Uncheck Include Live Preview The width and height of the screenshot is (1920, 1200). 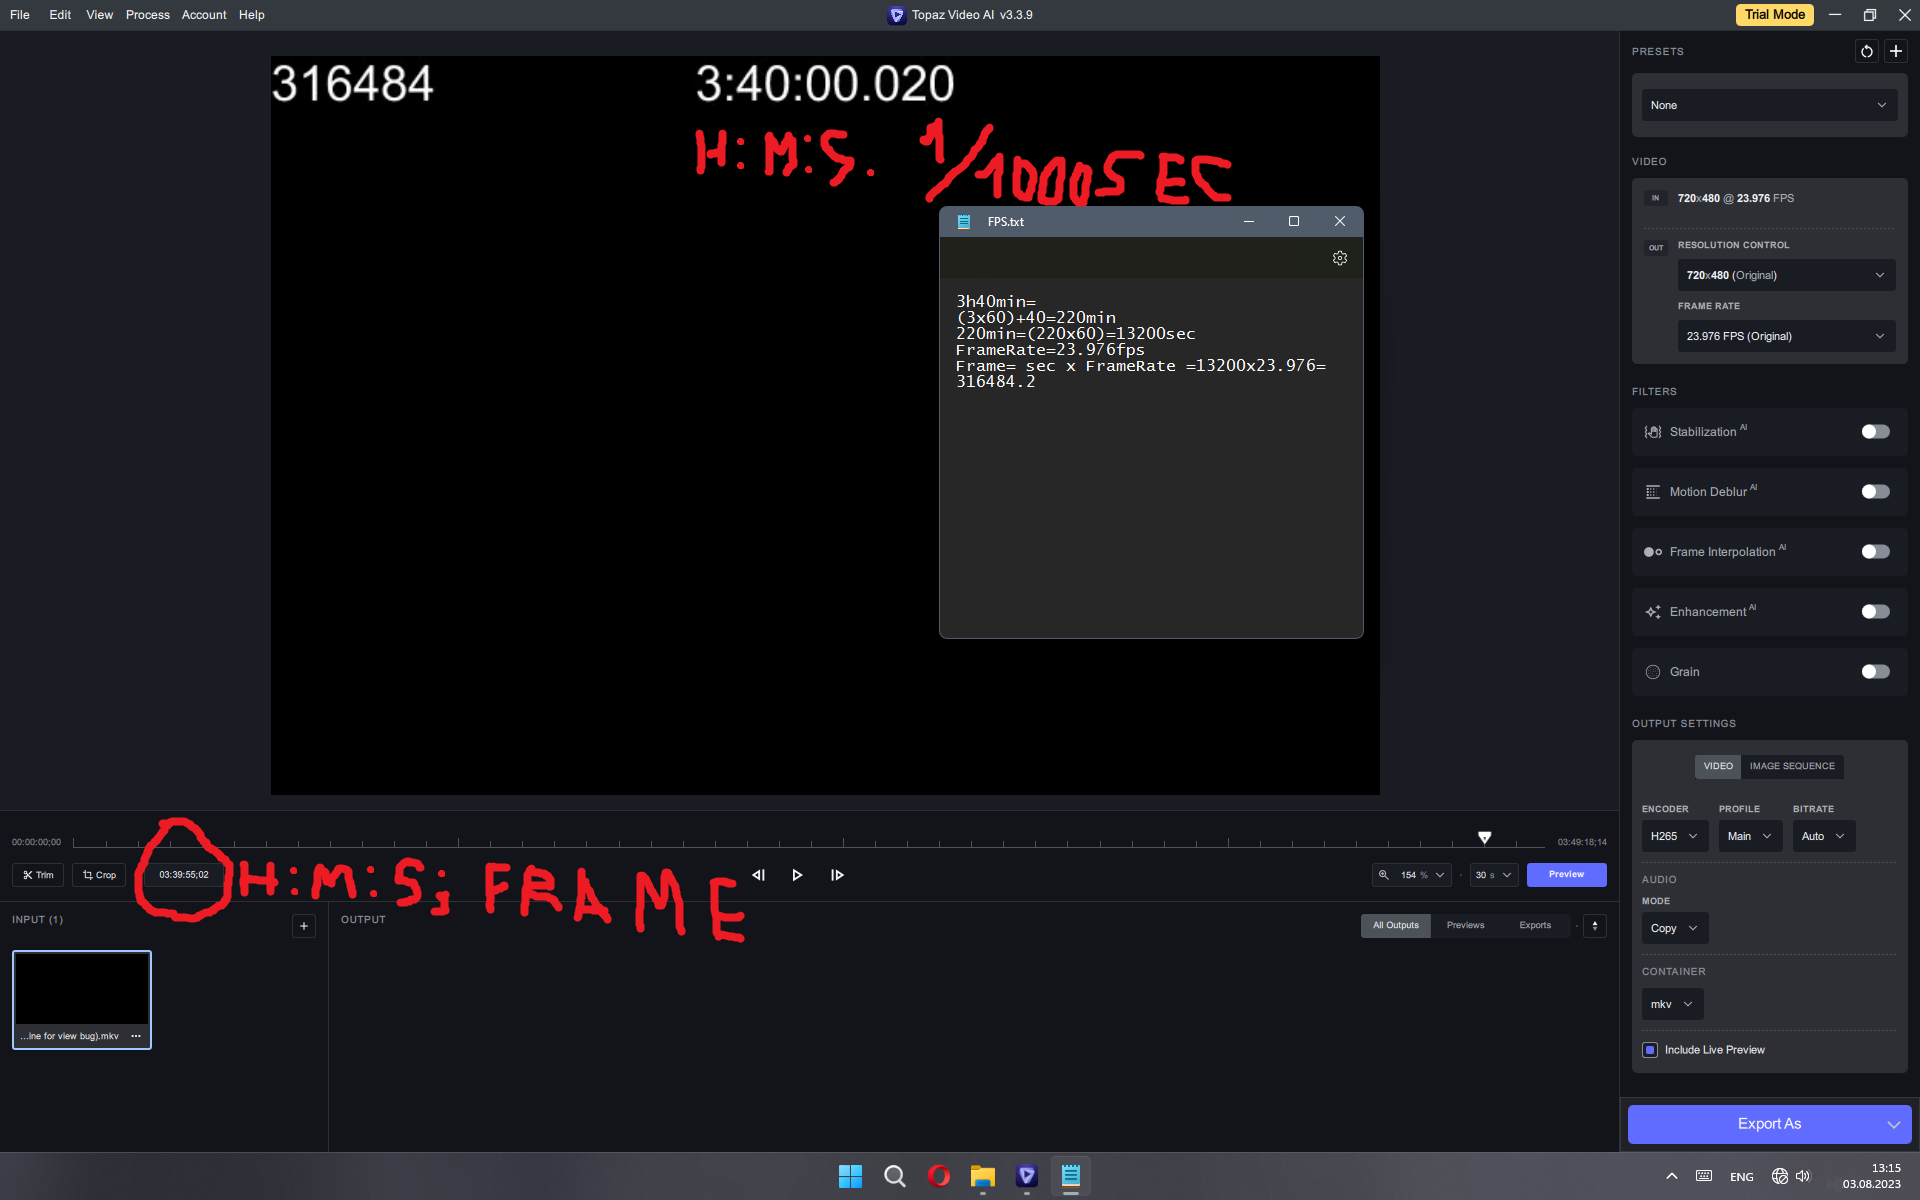1650,1050
